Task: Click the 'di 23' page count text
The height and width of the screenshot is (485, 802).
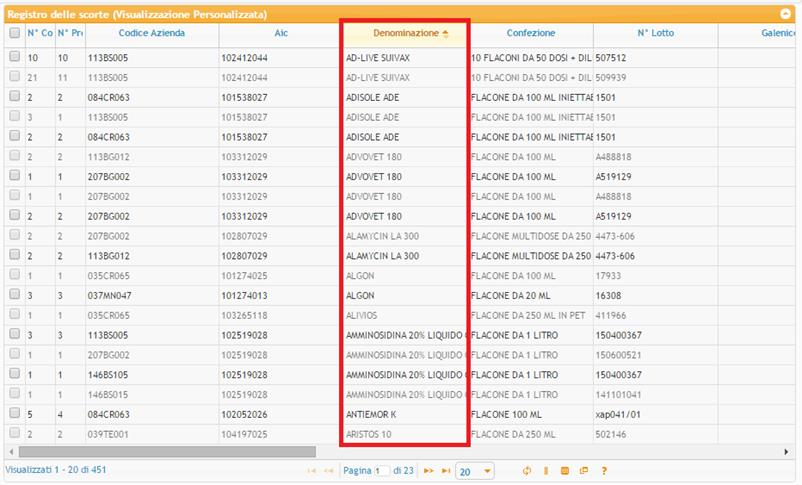Action: 403,471
